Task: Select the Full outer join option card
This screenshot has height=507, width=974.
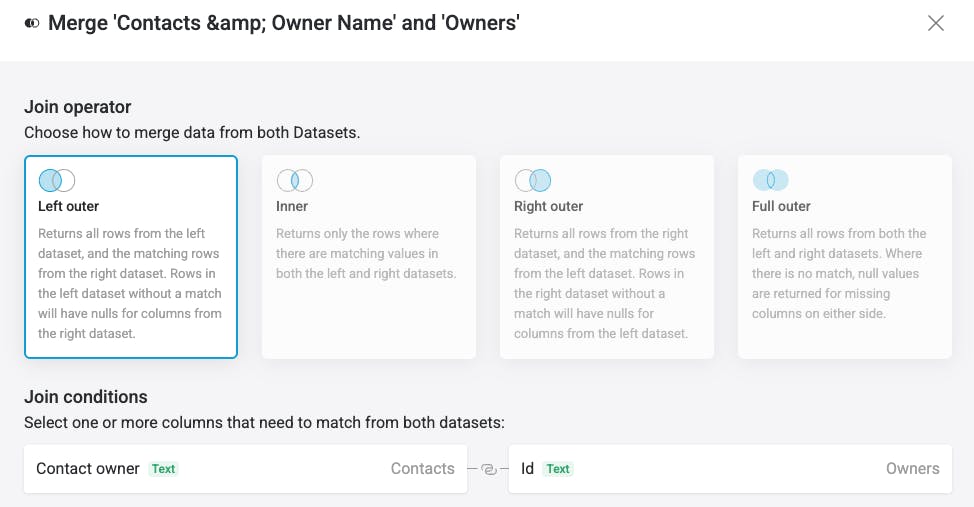Action: (x=845, y=257)
